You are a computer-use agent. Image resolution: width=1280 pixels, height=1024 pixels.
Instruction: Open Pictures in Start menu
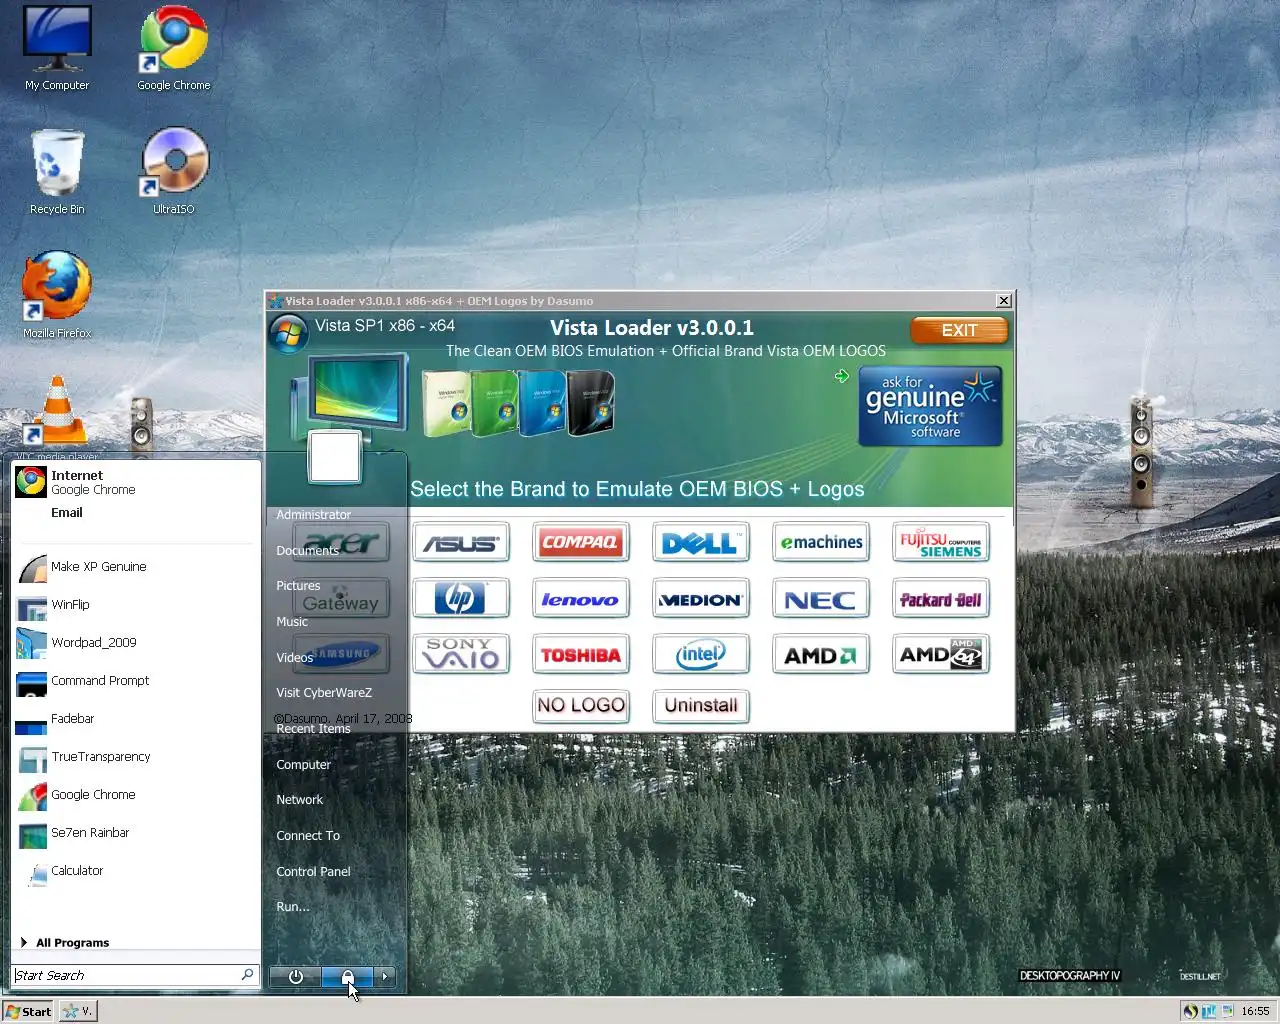298,586
